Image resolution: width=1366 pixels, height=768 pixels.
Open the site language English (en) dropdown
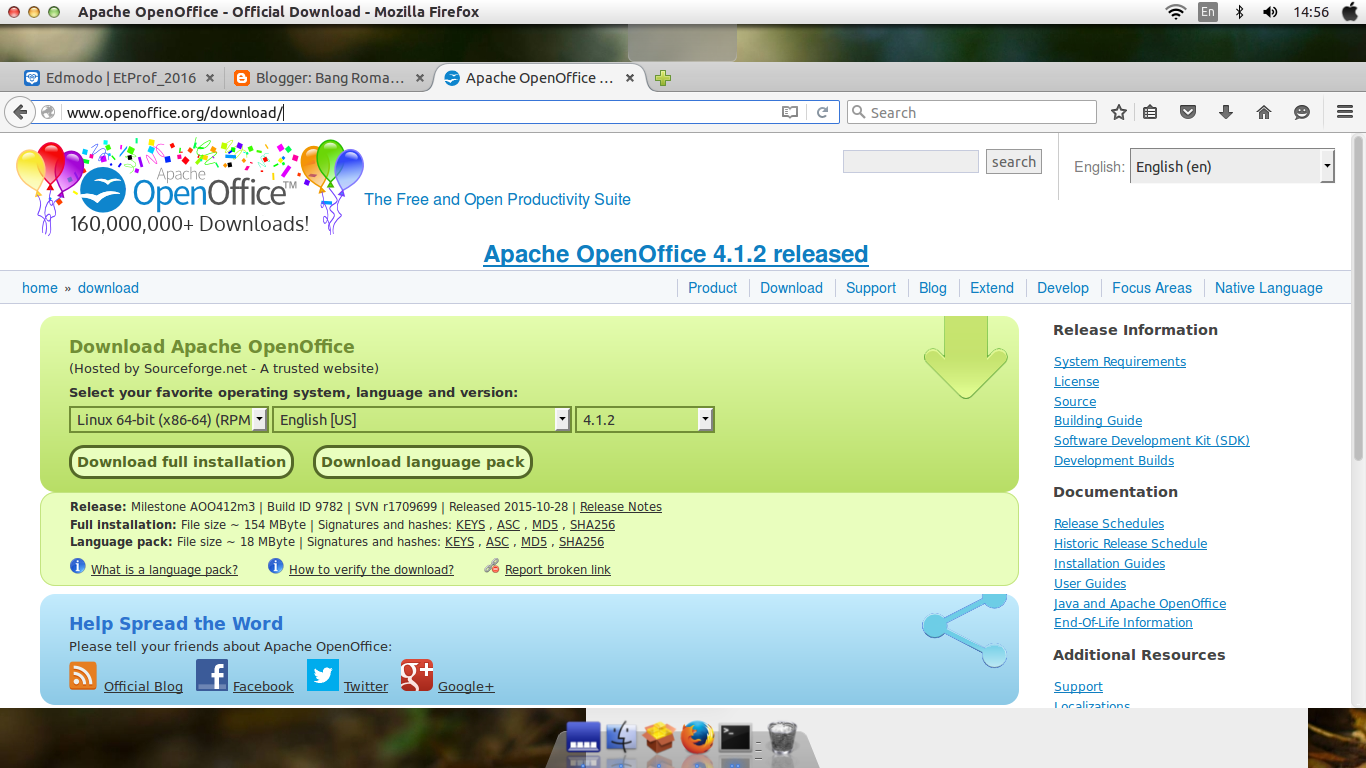click(1232, 167)
